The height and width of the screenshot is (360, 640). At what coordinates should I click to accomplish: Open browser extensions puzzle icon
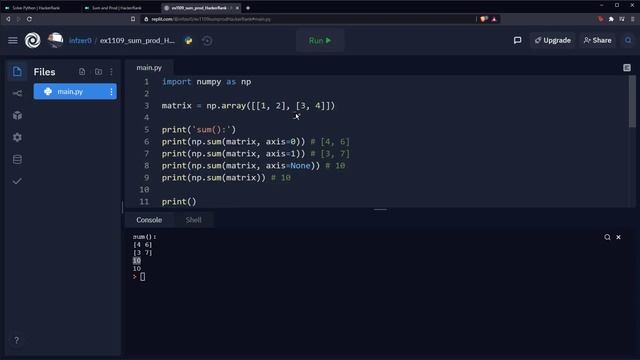click(x=611, y=19)
